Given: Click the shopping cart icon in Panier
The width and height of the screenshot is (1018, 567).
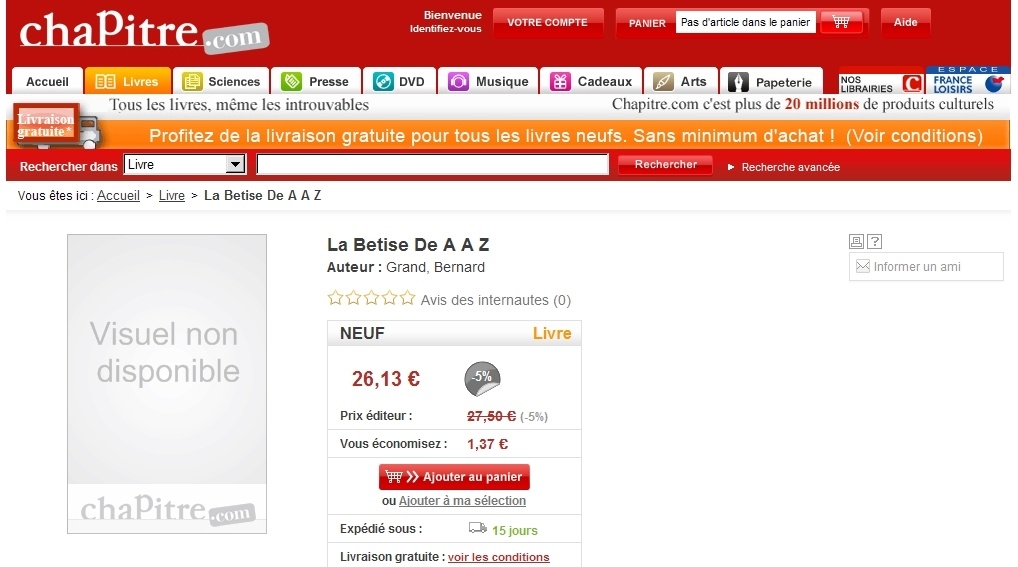Looking at the screenshot, I should pos(841,22).
